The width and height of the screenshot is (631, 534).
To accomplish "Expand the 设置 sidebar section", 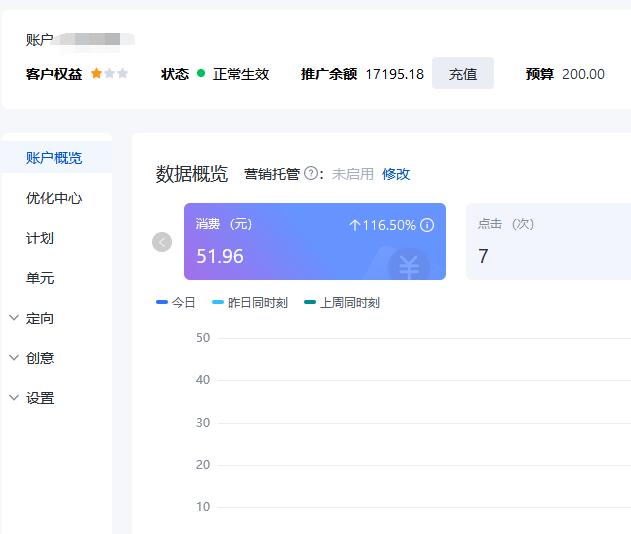I will 40,398.
